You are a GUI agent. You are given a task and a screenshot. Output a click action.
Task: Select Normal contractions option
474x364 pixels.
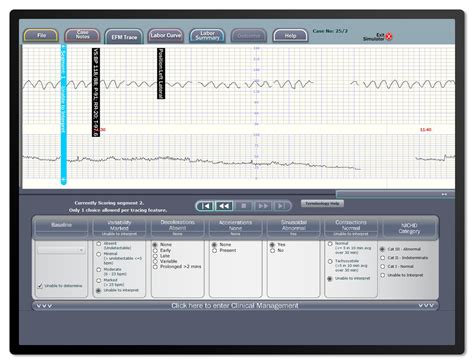(330, 244)
